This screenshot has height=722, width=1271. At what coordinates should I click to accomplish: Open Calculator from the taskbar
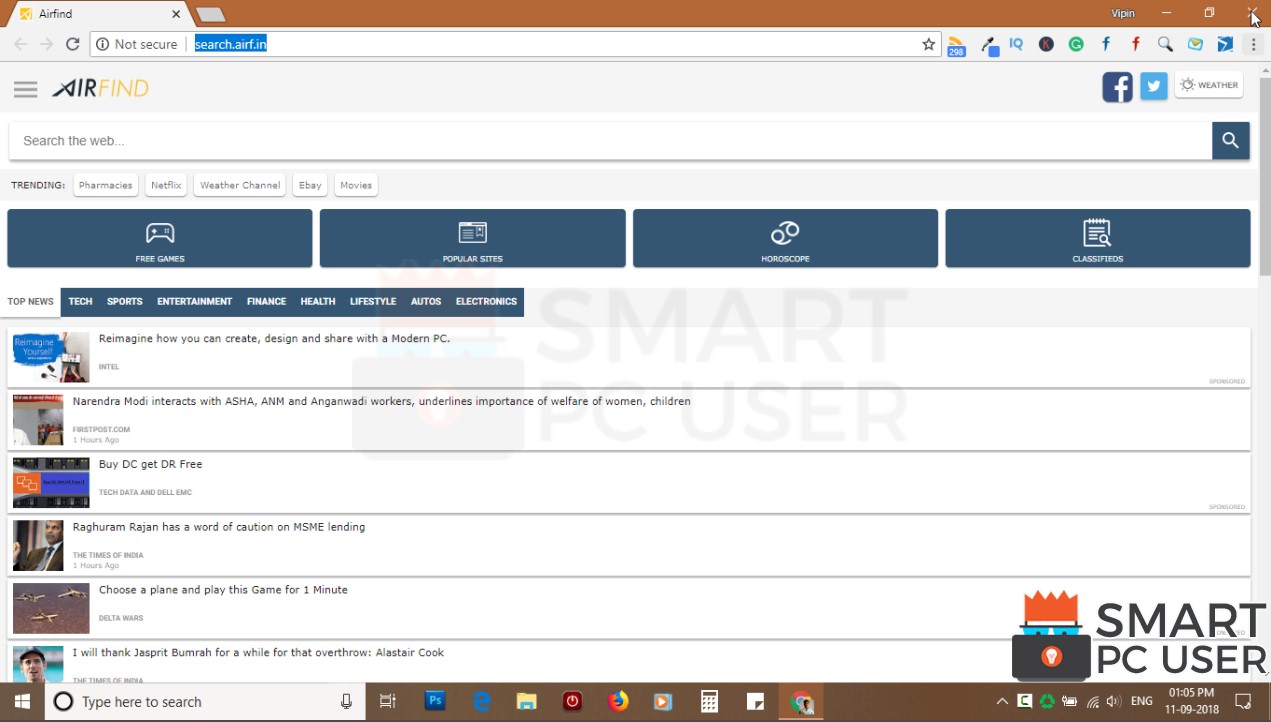(x=709, y=701)
